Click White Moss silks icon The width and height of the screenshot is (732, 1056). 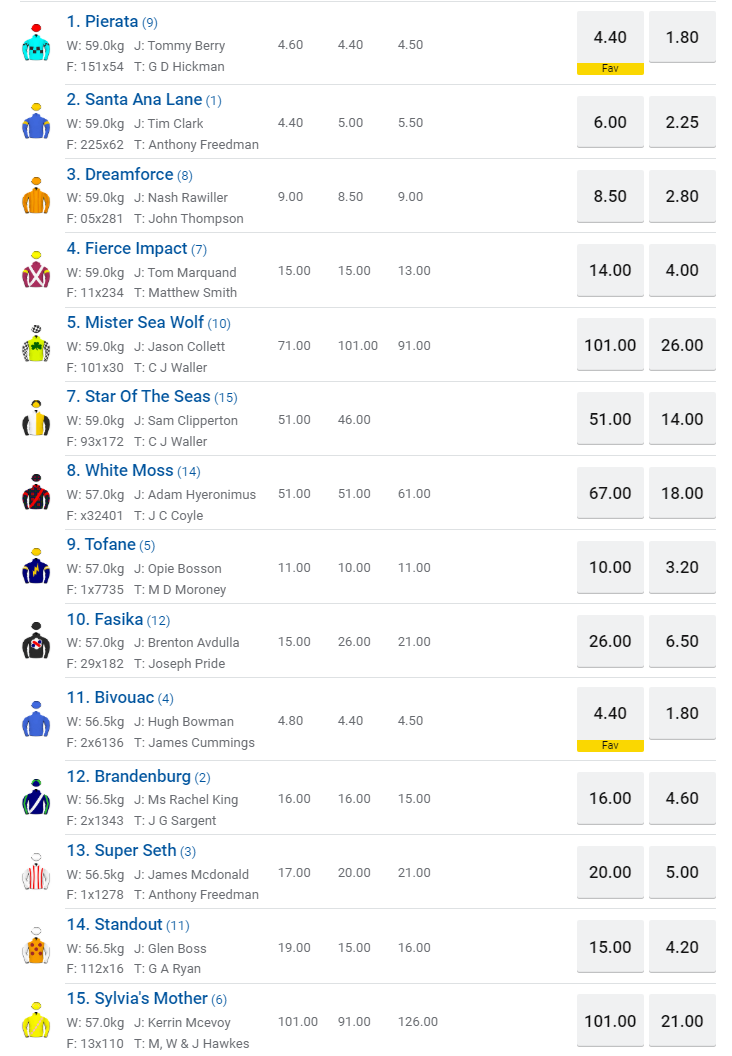36,492
